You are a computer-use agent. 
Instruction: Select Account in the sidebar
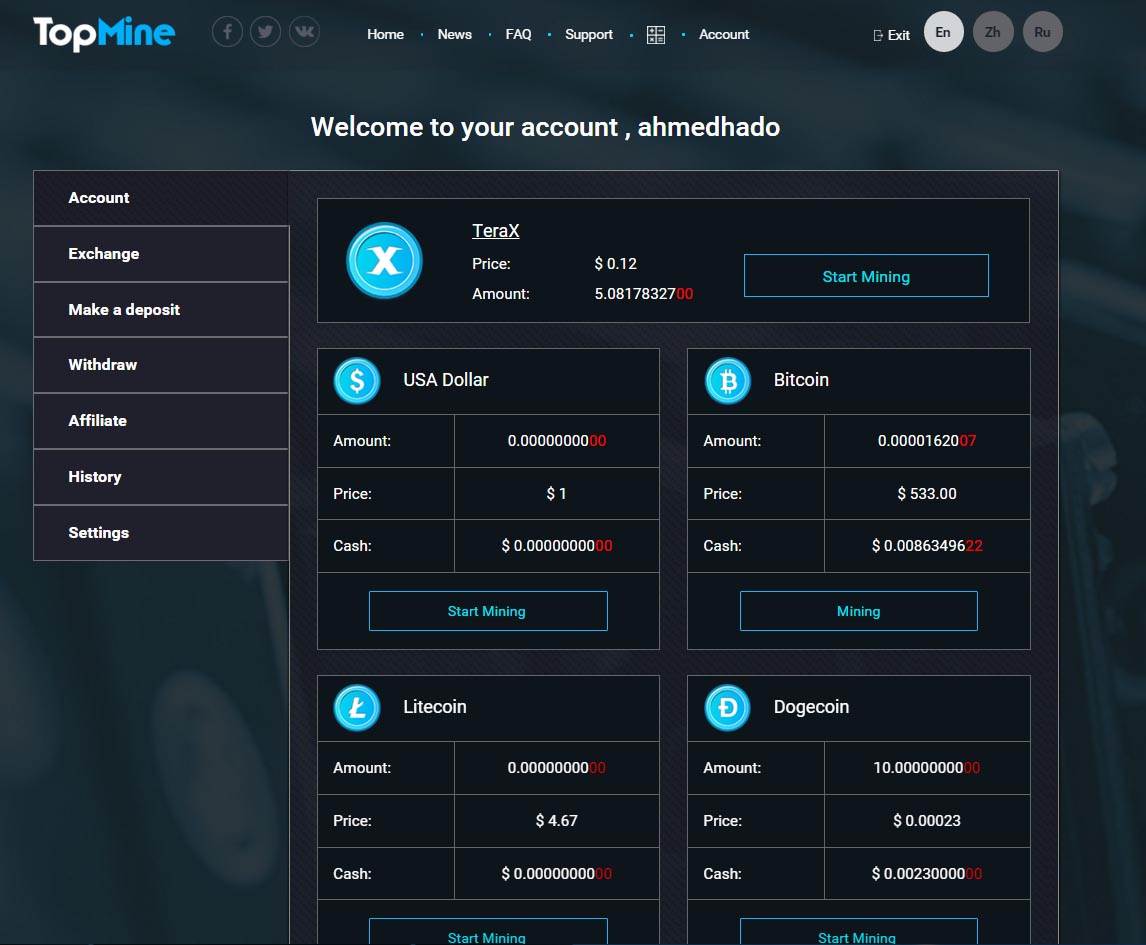pos(161,198)
